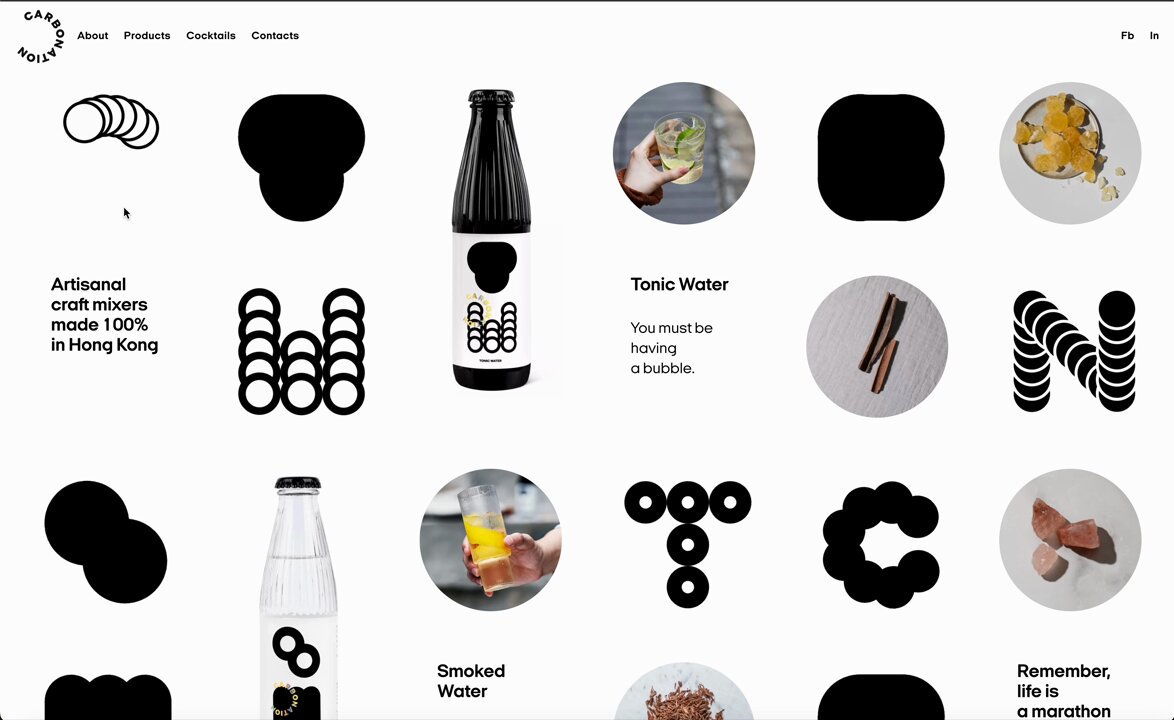Screen dimensions: 1174x720
Task: Open the Contacts page
Action: [x=275, y=35]
